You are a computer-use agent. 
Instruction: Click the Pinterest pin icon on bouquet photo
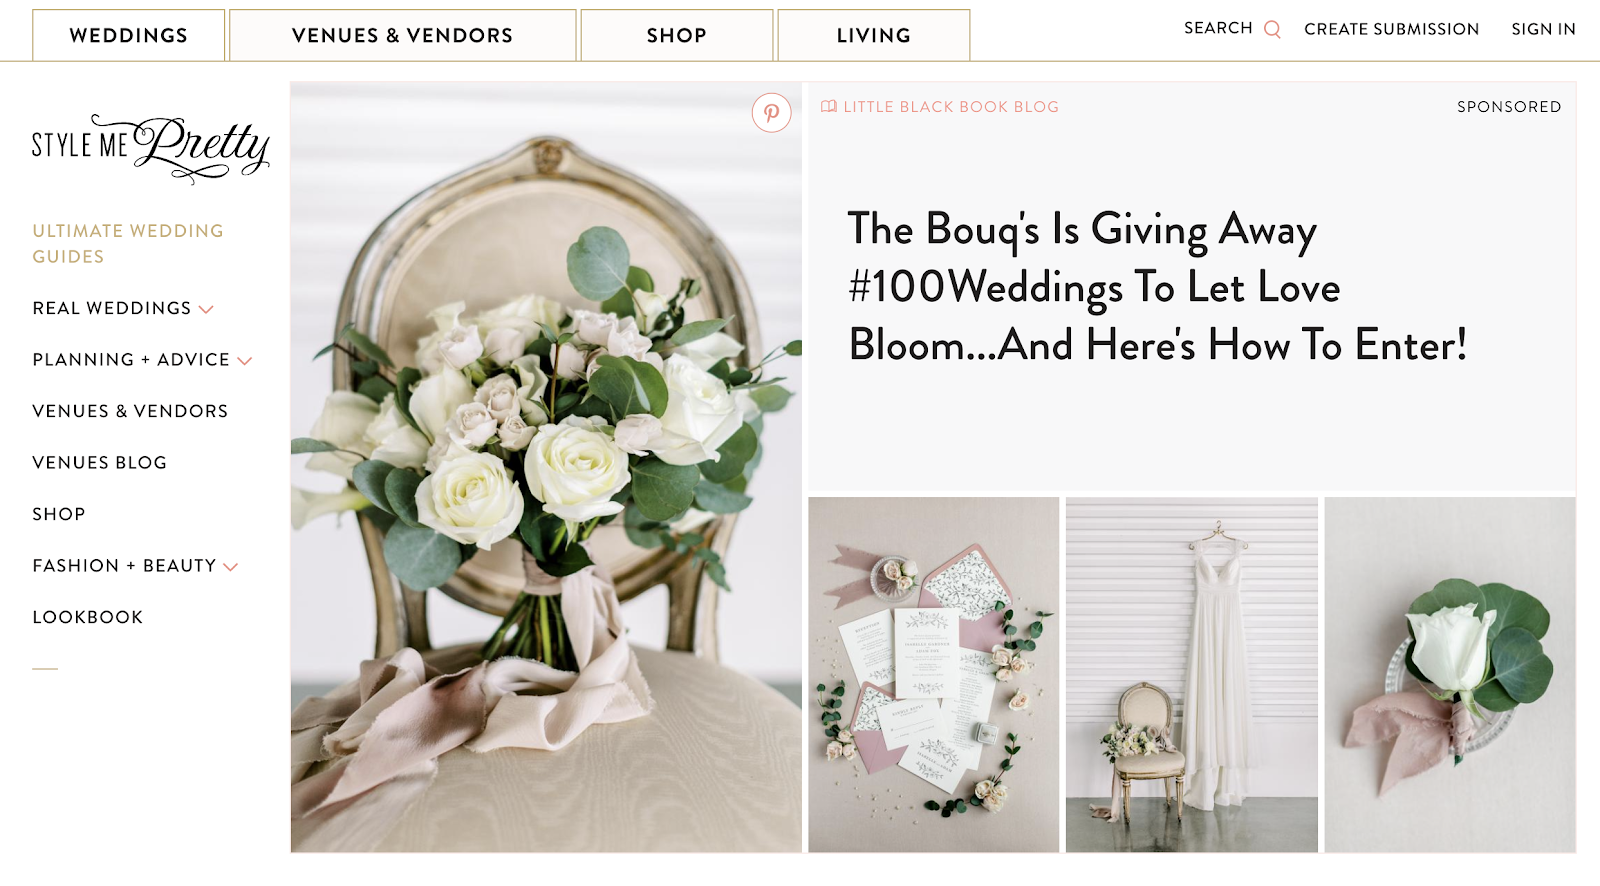(x=771, y=113)
